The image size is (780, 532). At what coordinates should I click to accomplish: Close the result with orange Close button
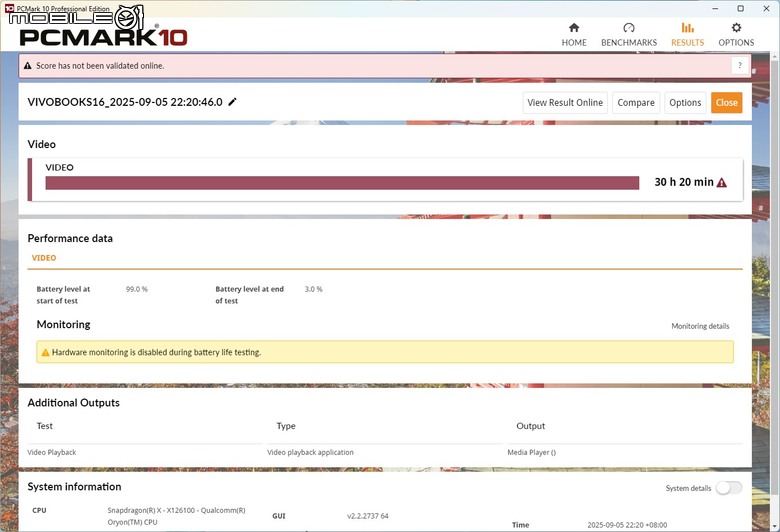point(726,103)
